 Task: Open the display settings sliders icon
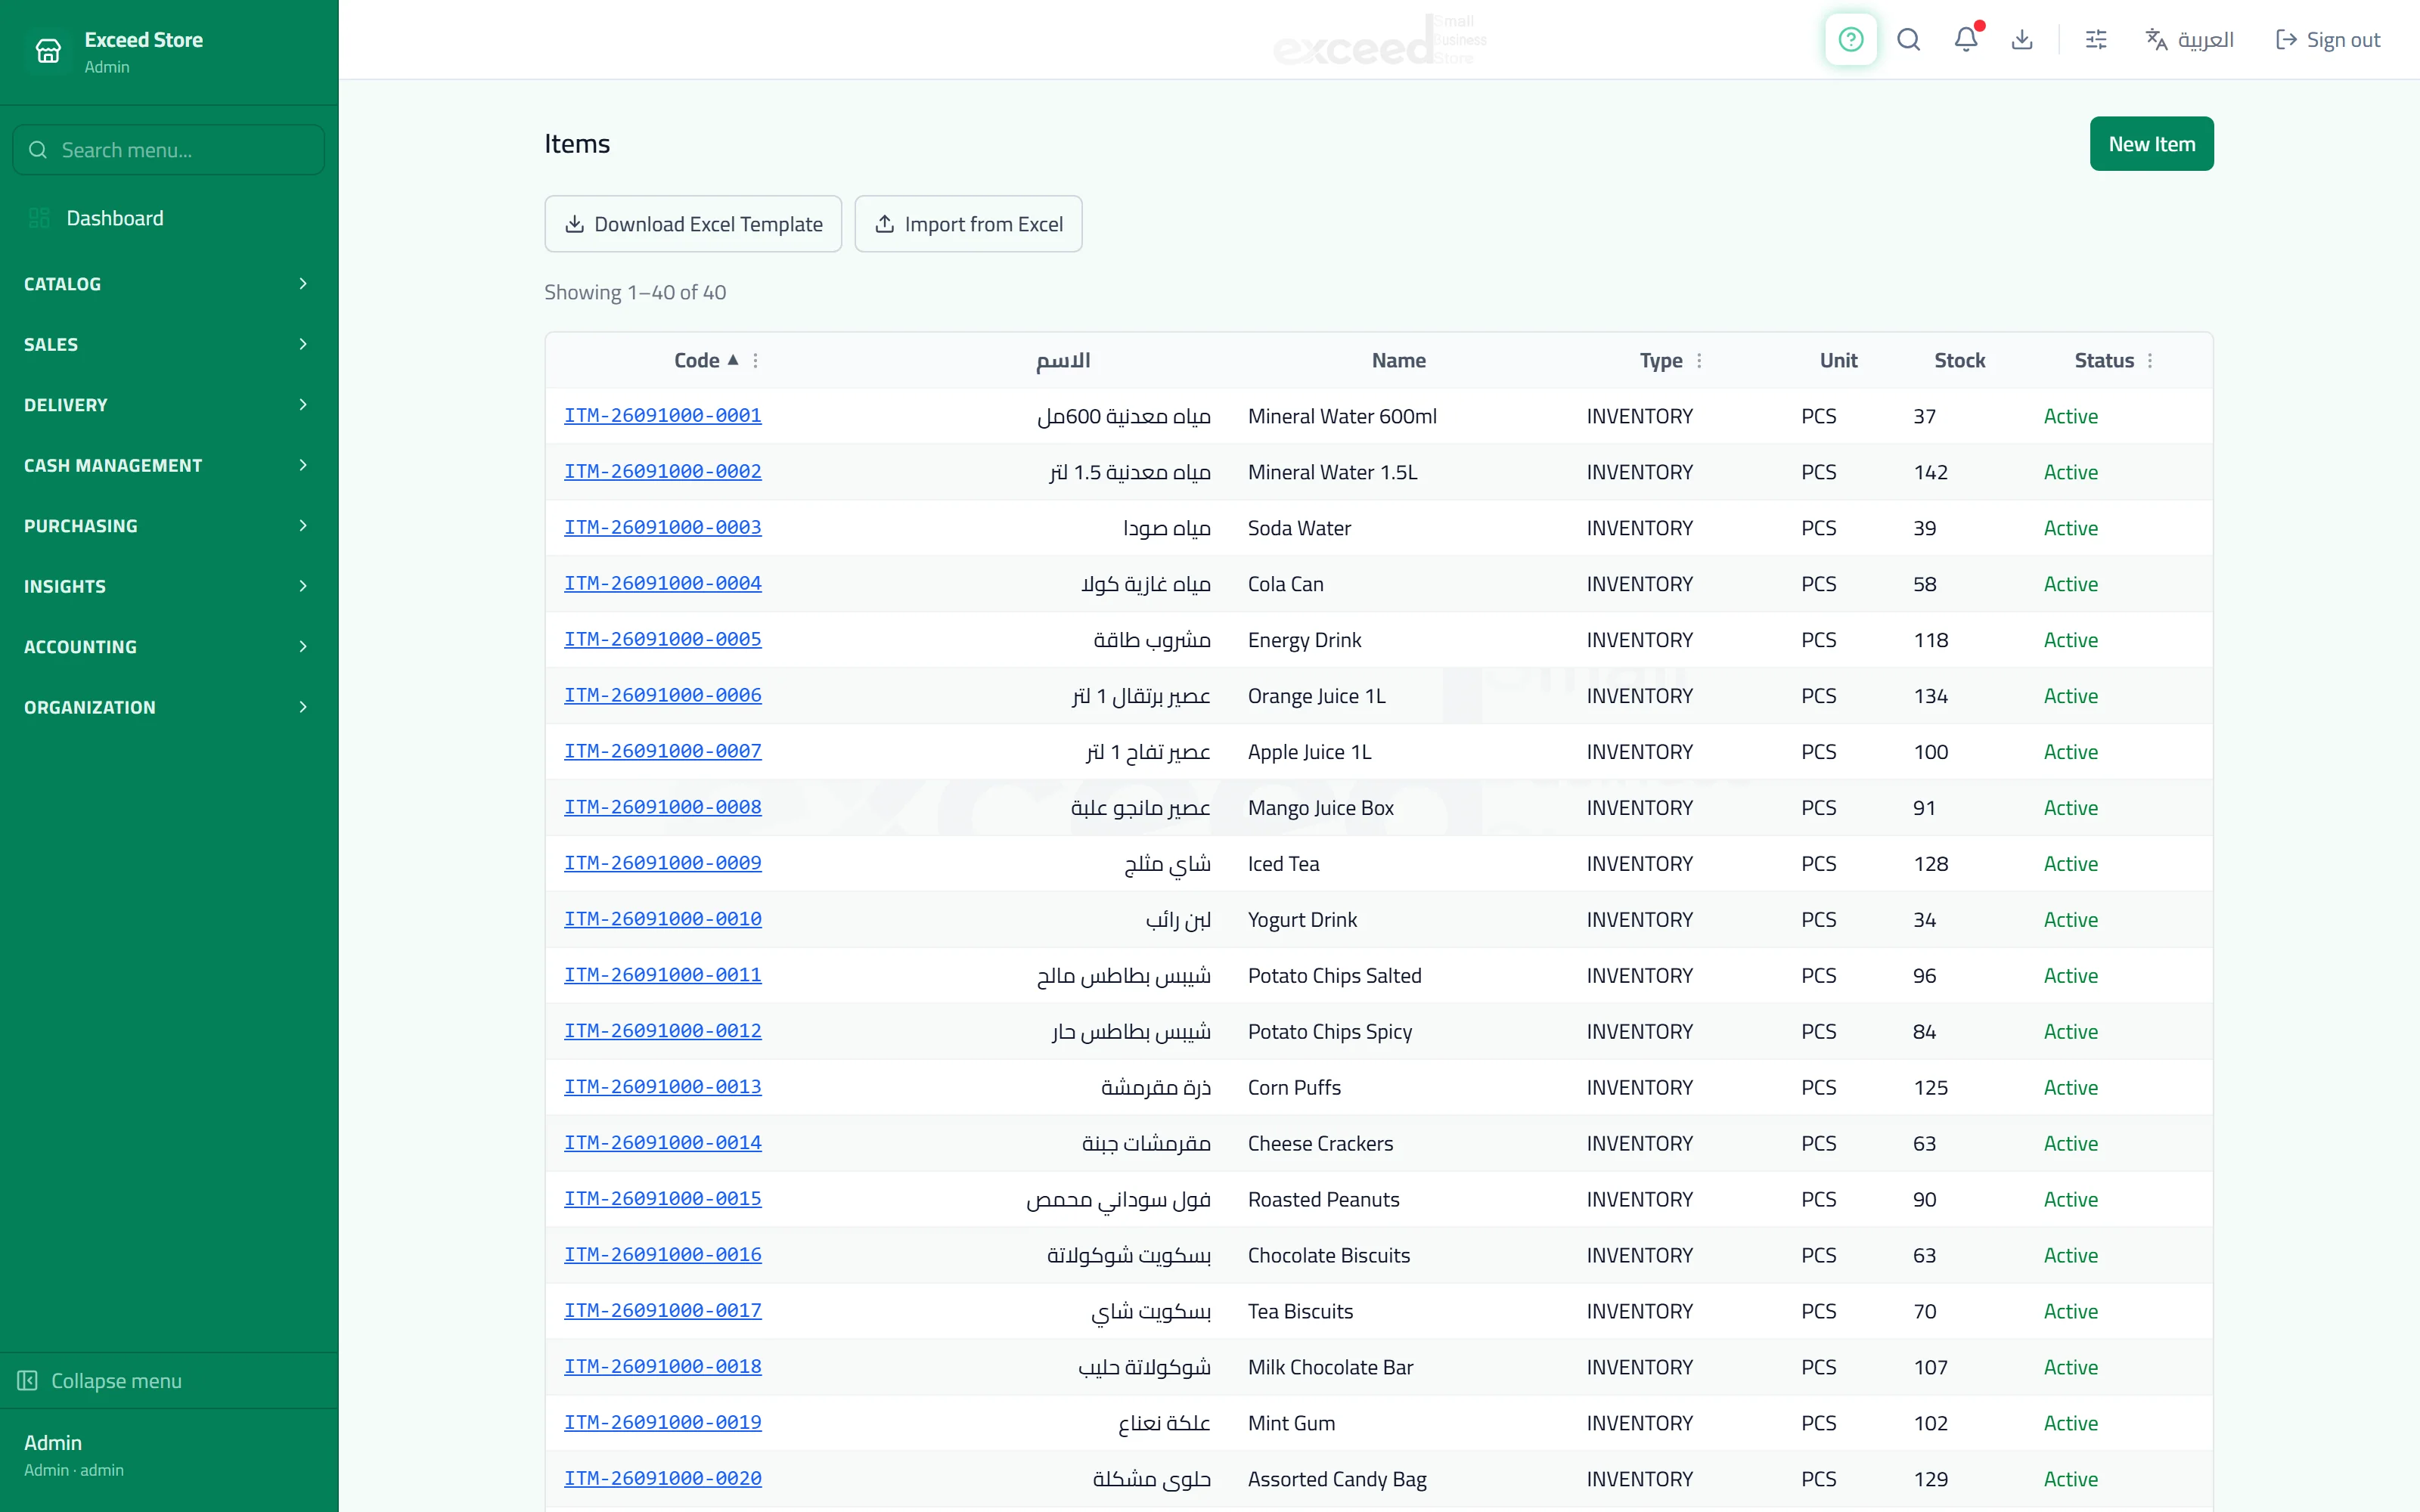point(2096,40)
